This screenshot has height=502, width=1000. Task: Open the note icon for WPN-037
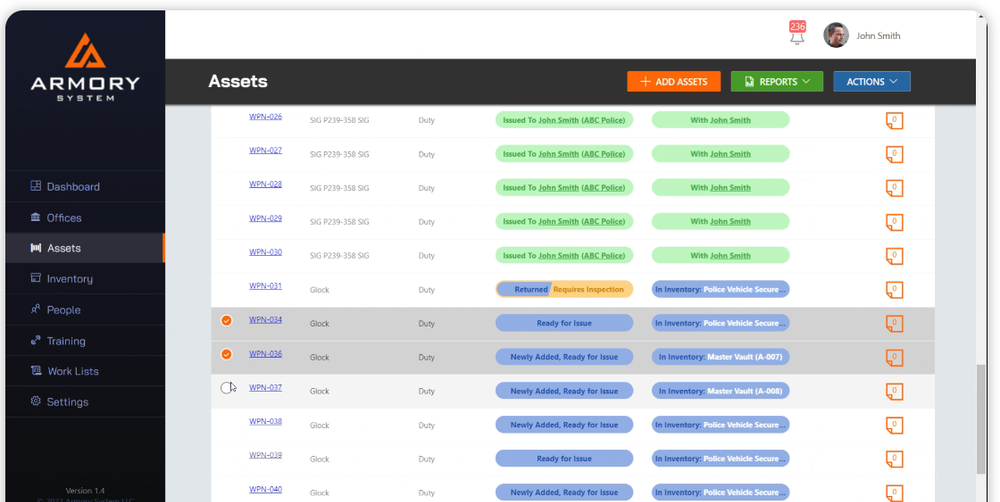[x=894, y=391]
